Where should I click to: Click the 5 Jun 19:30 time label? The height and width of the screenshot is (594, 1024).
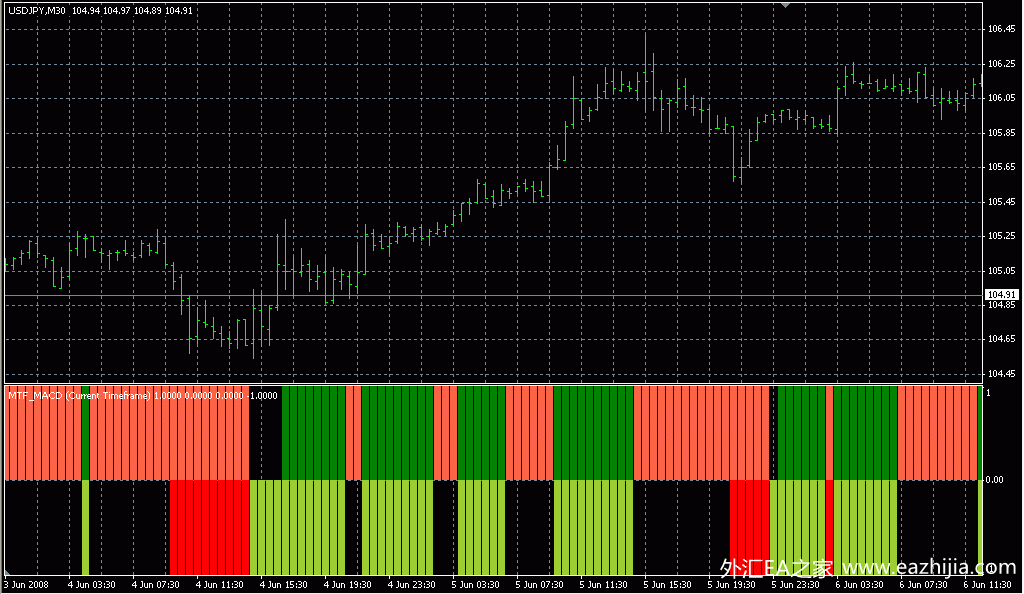[x=731, y=585]
